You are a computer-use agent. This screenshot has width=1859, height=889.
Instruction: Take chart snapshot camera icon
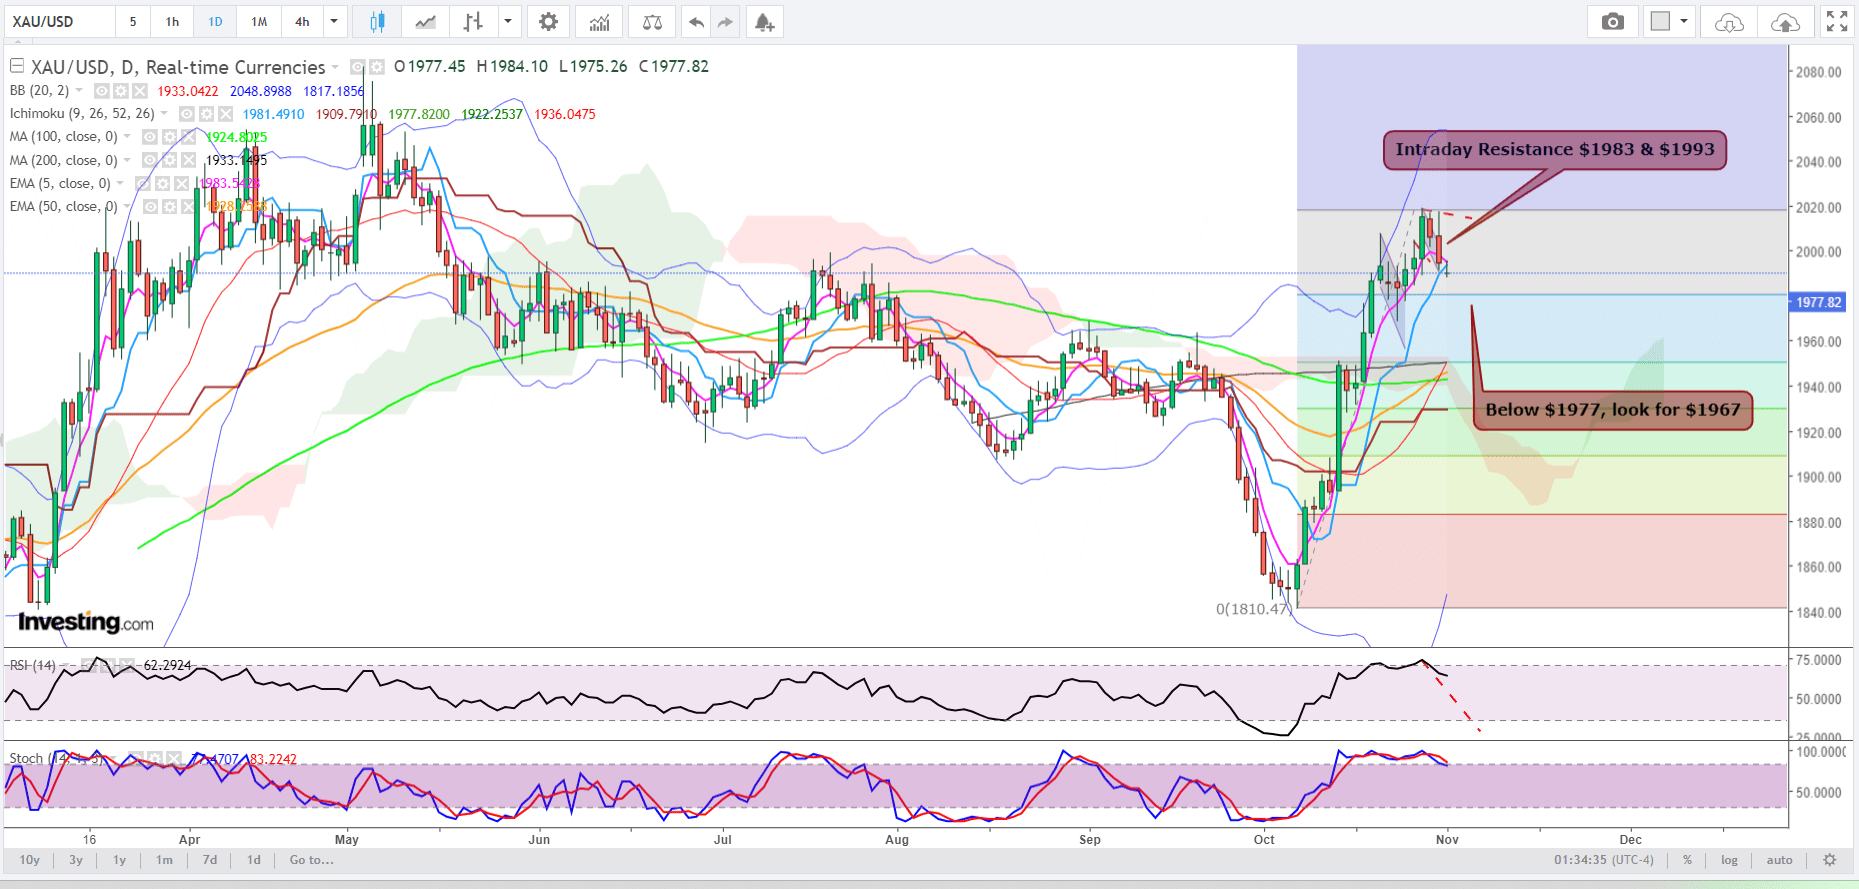pos(1613,22)
